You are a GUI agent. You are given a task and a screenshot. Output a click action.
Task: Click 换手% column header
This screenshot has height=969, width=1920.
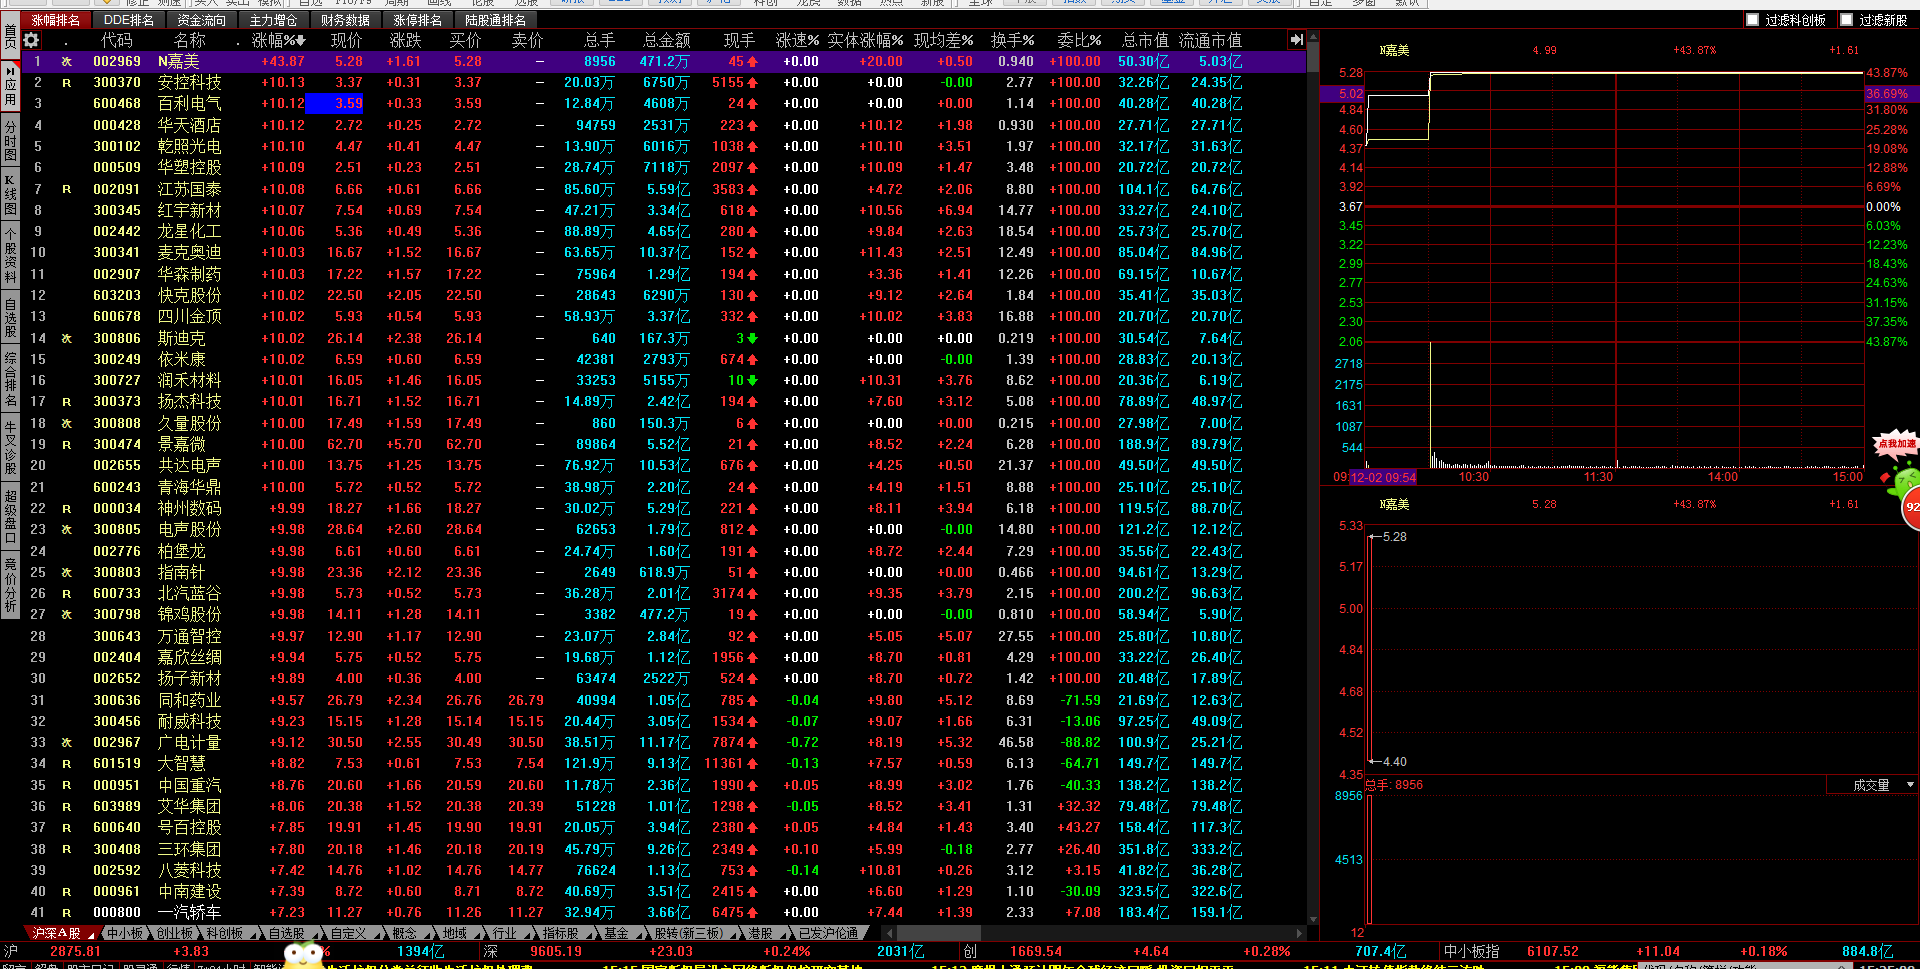(x=1013, y=40)
